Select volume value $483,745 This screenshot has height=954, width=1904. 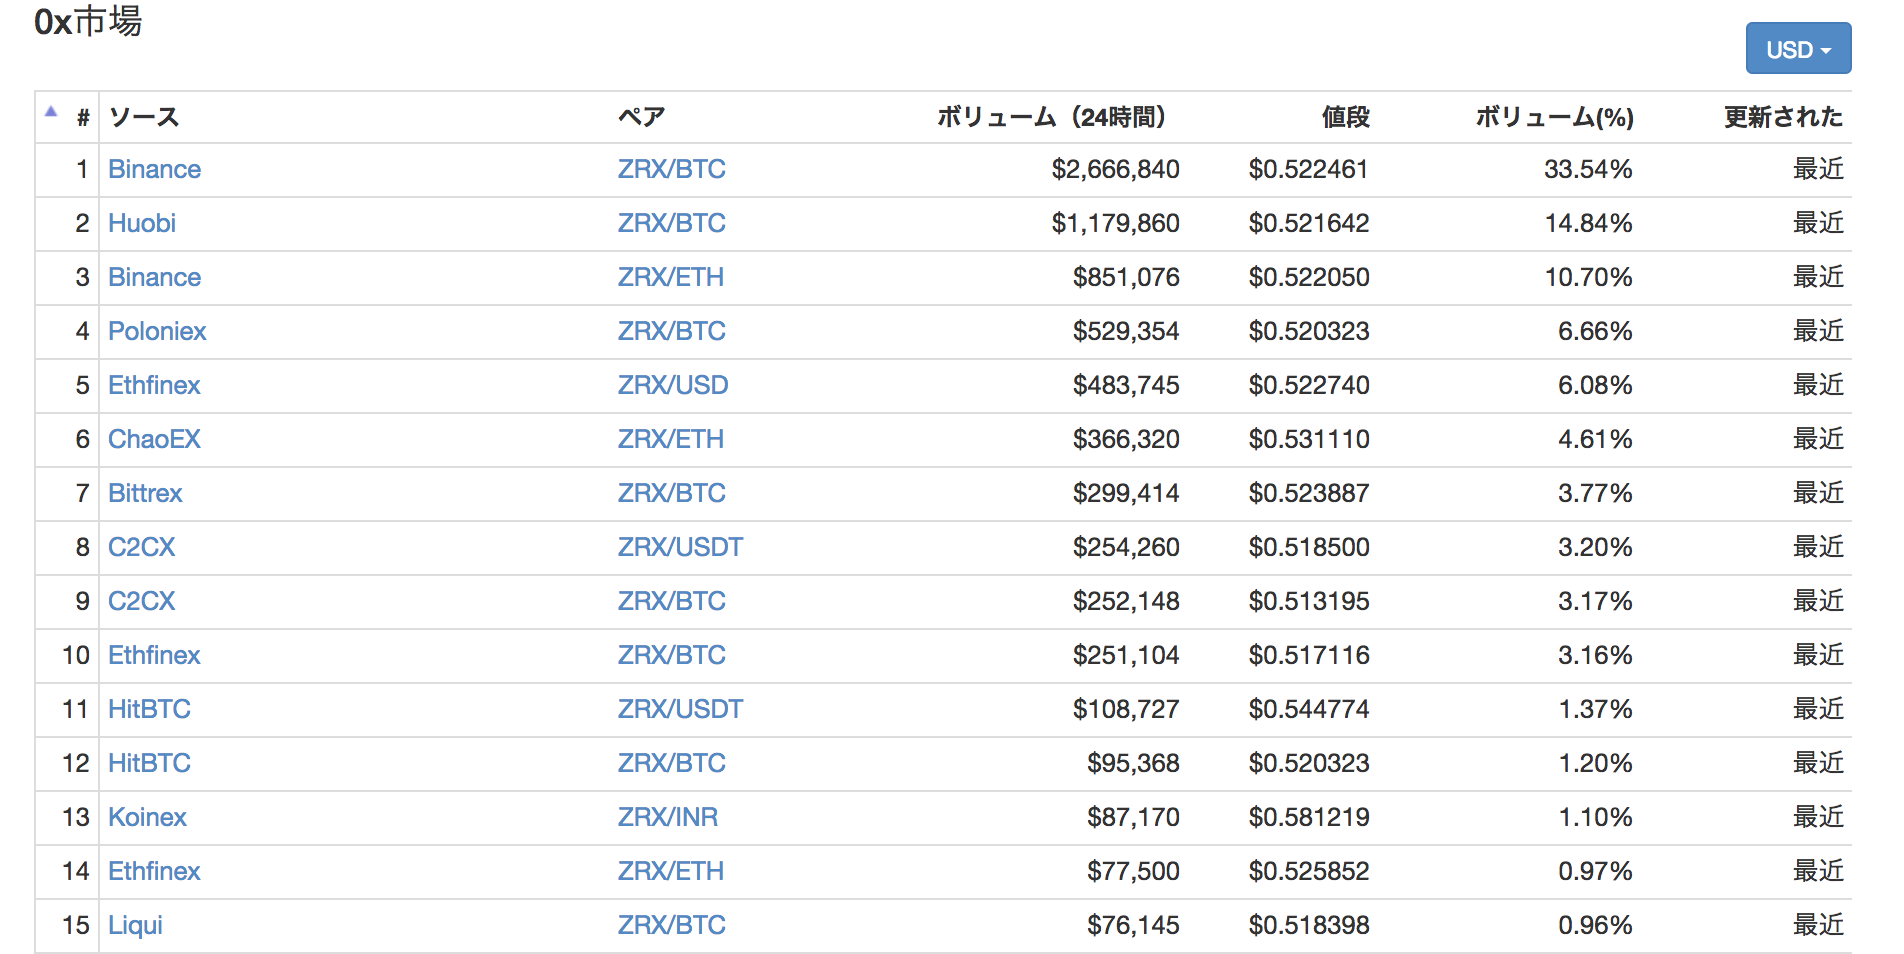[x=1126, y=385]
